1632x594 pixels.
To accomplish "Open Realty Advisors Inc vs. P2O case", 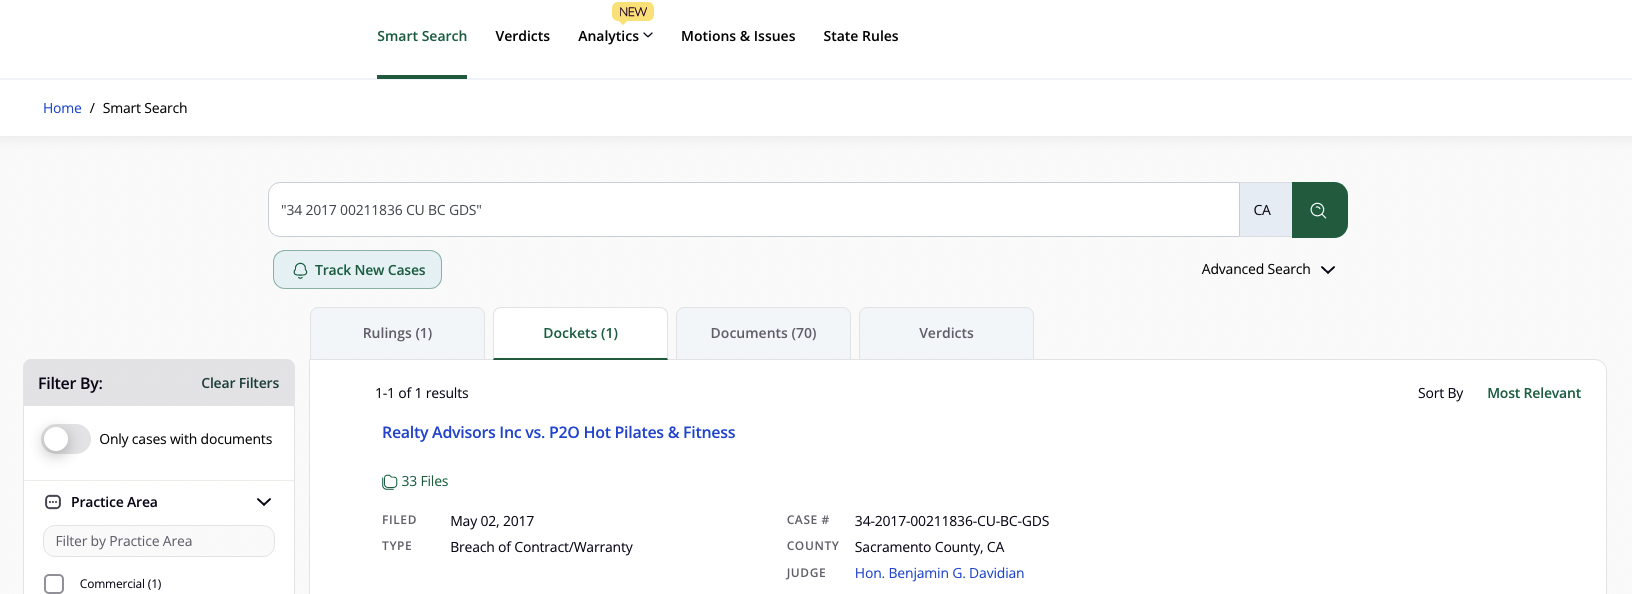I will (558, 432).
